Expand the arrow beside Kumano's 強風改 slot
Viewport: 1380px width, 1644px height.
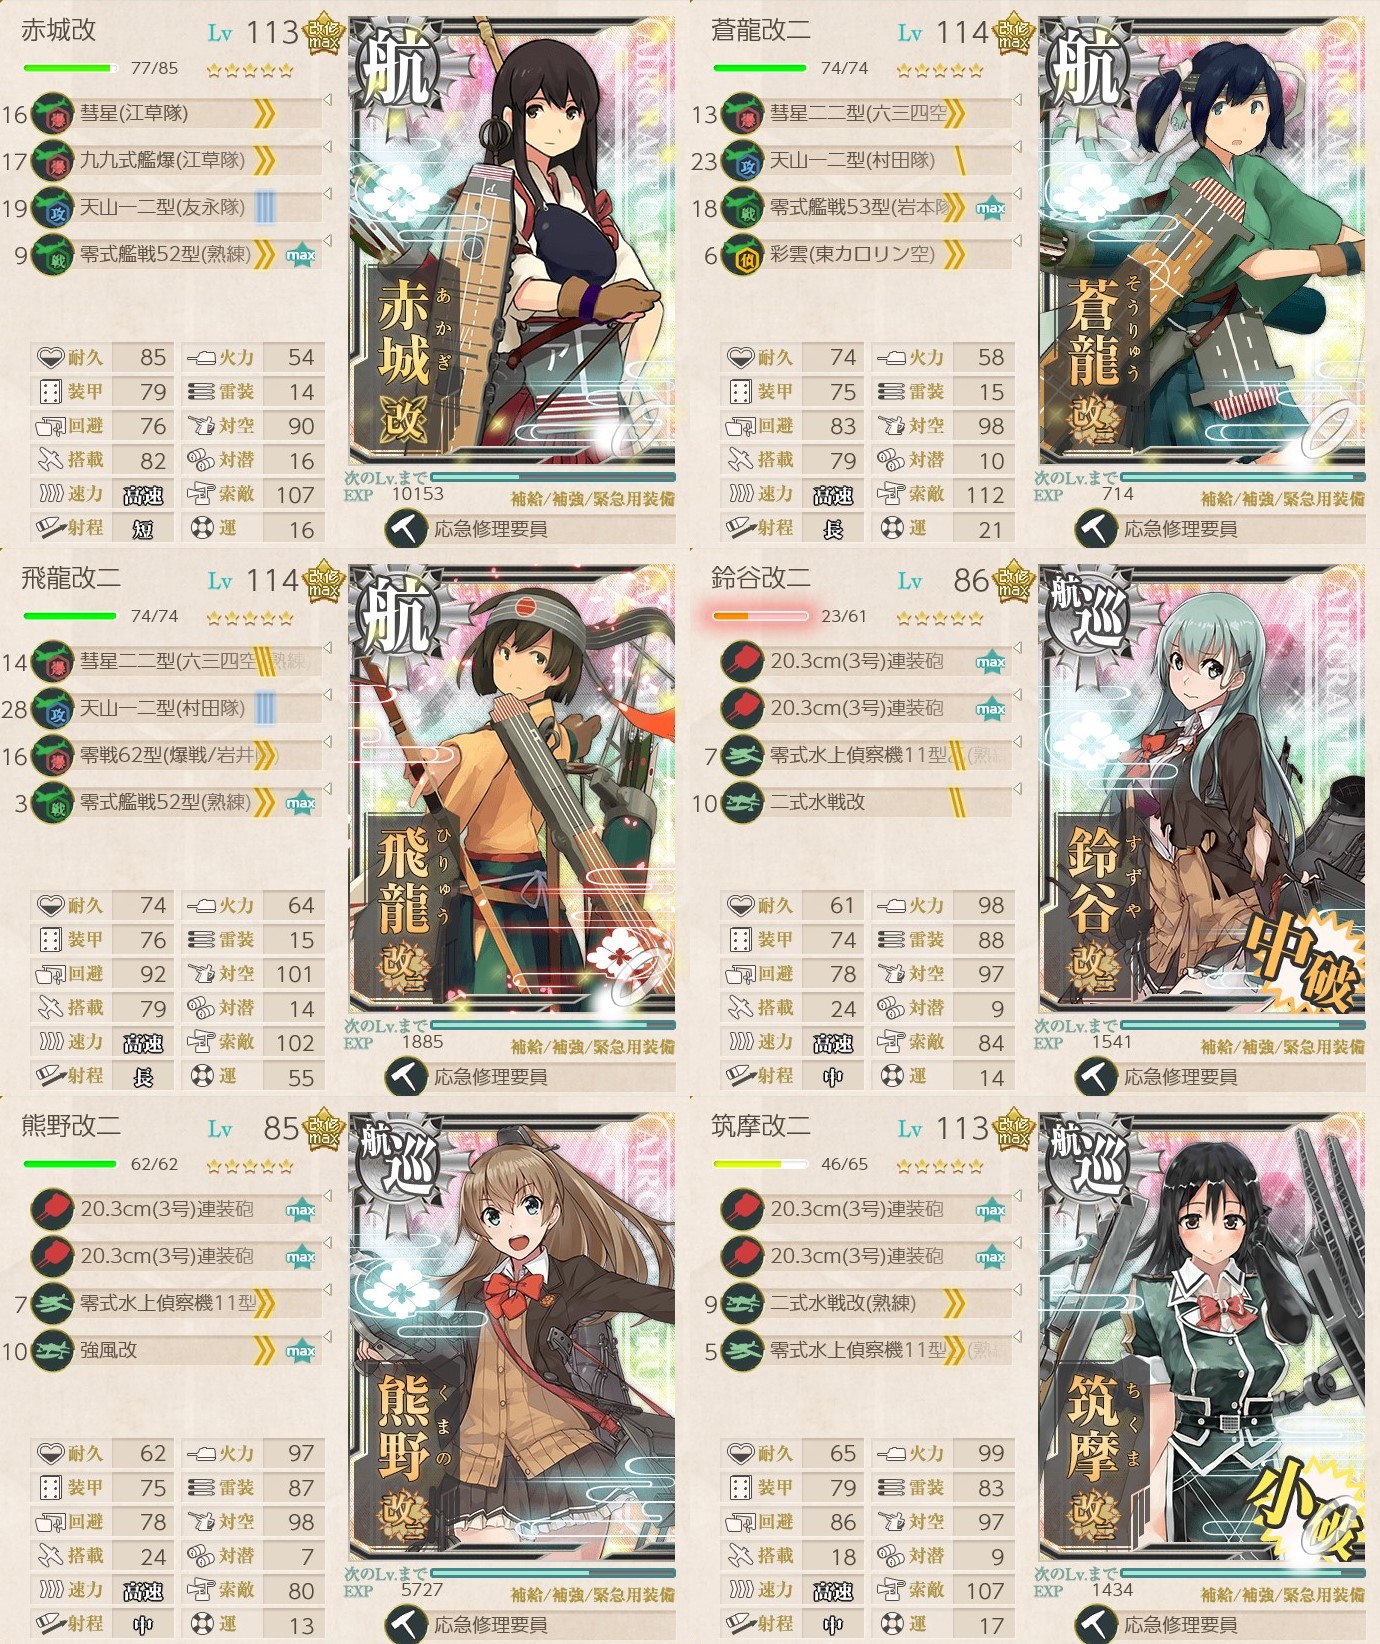[x=327, y=1338]
